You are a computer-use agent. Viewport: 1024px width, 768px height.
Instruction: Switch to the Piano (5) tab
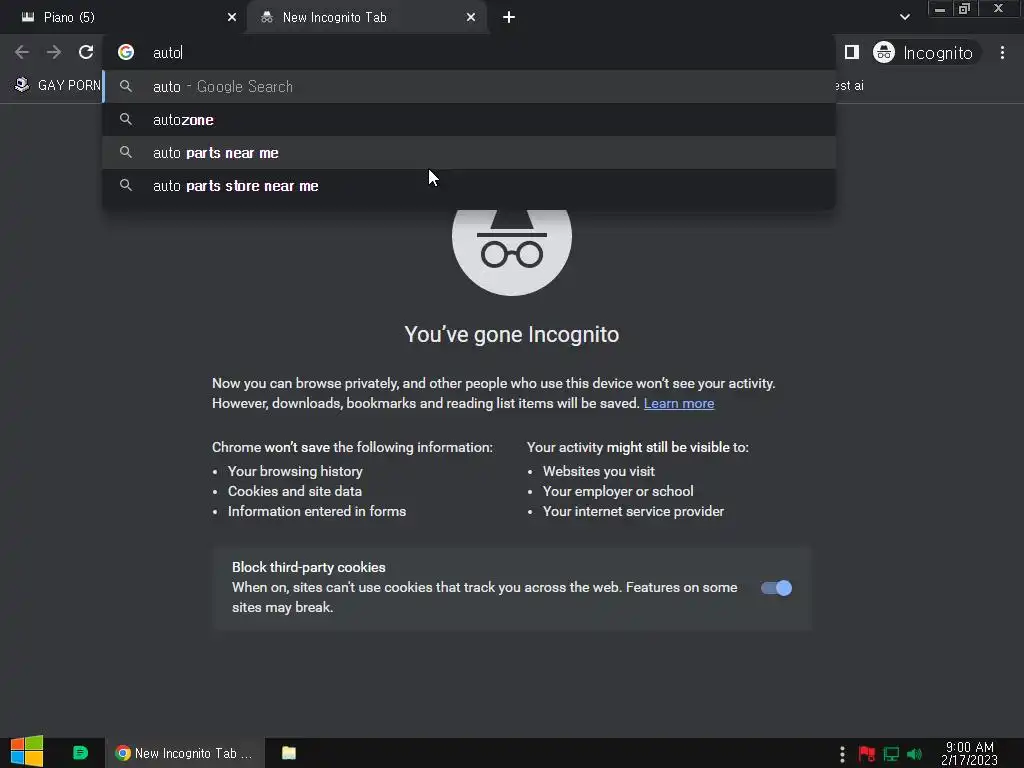click(123, 18)
